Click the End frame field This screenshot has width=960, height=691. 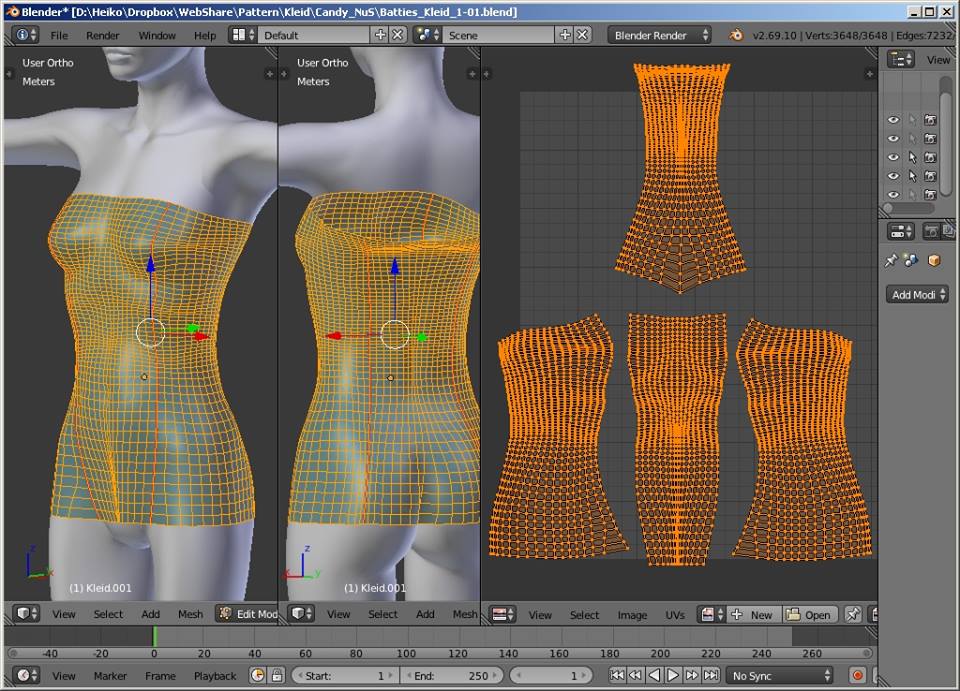pyautogui.click(x=451, y=676)
